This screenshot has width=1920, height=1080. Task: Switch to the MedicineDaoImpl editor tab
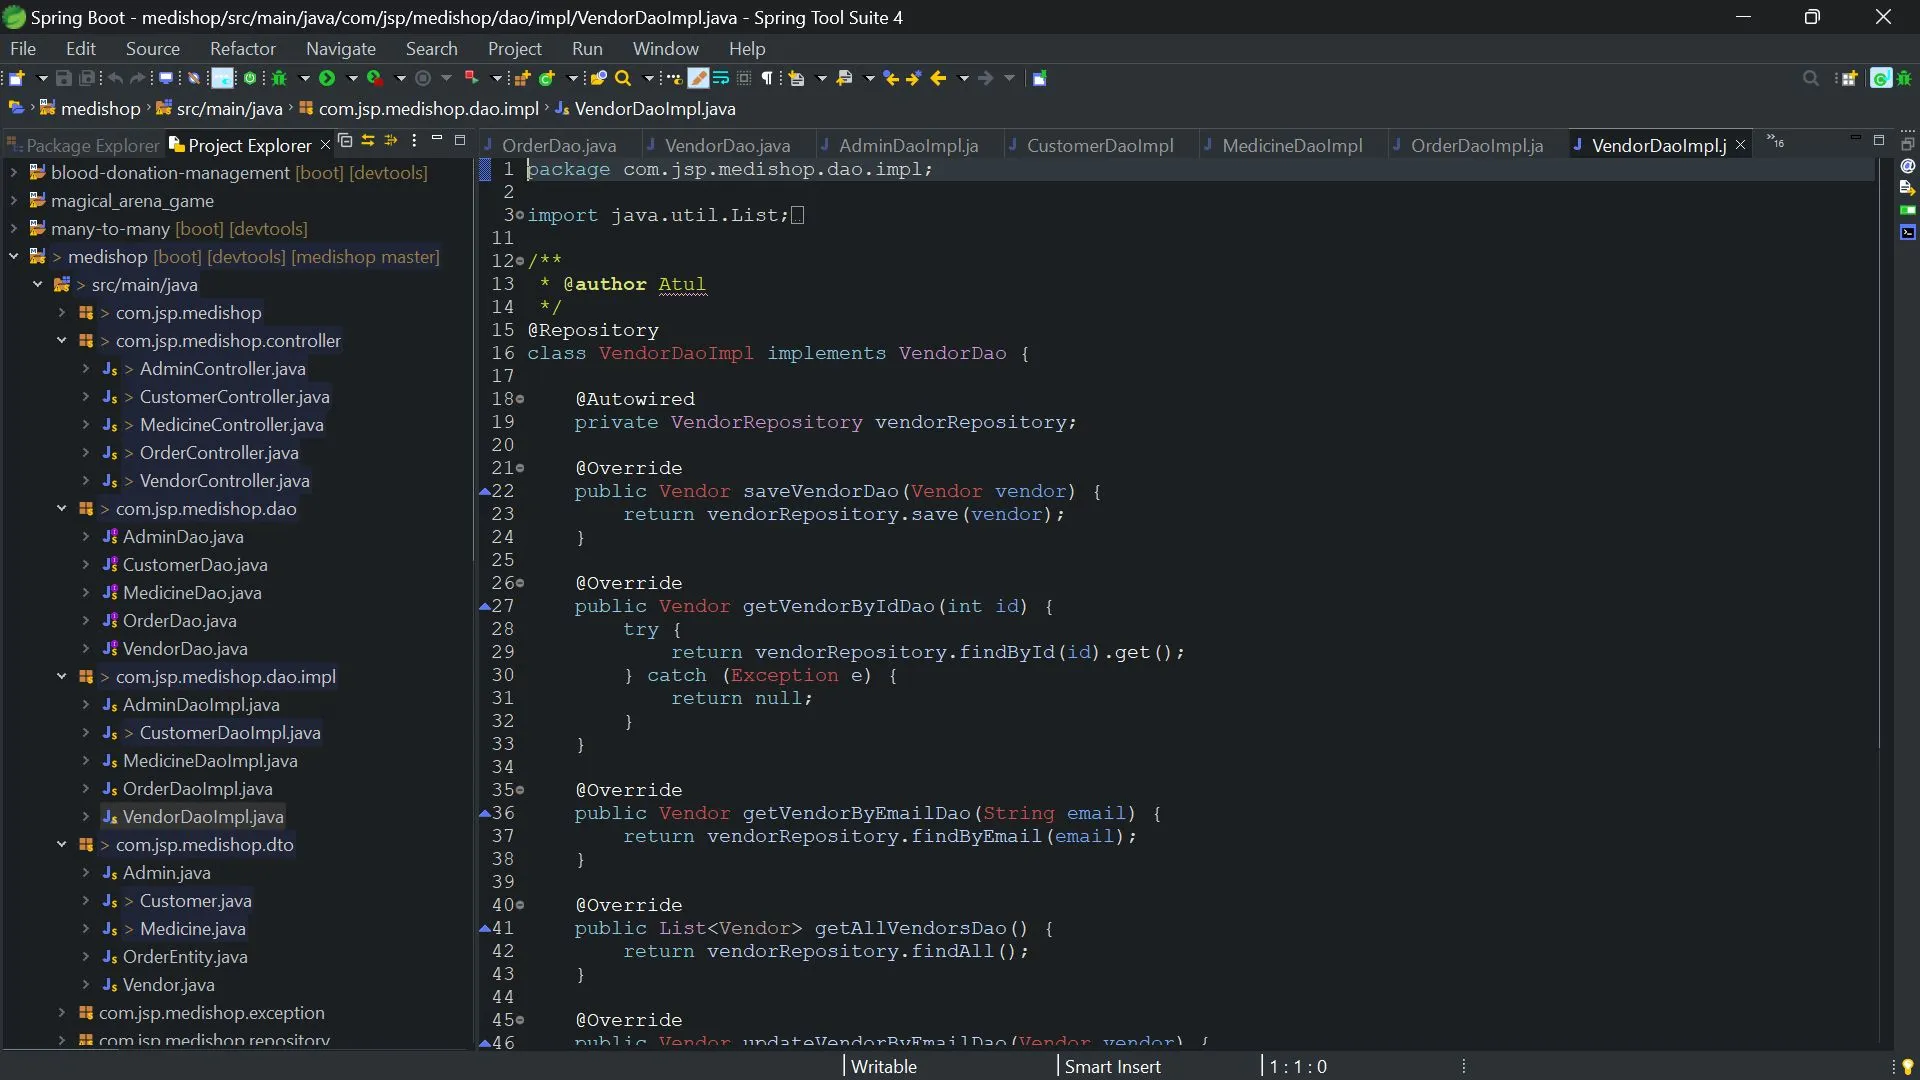pos(1291,145)
